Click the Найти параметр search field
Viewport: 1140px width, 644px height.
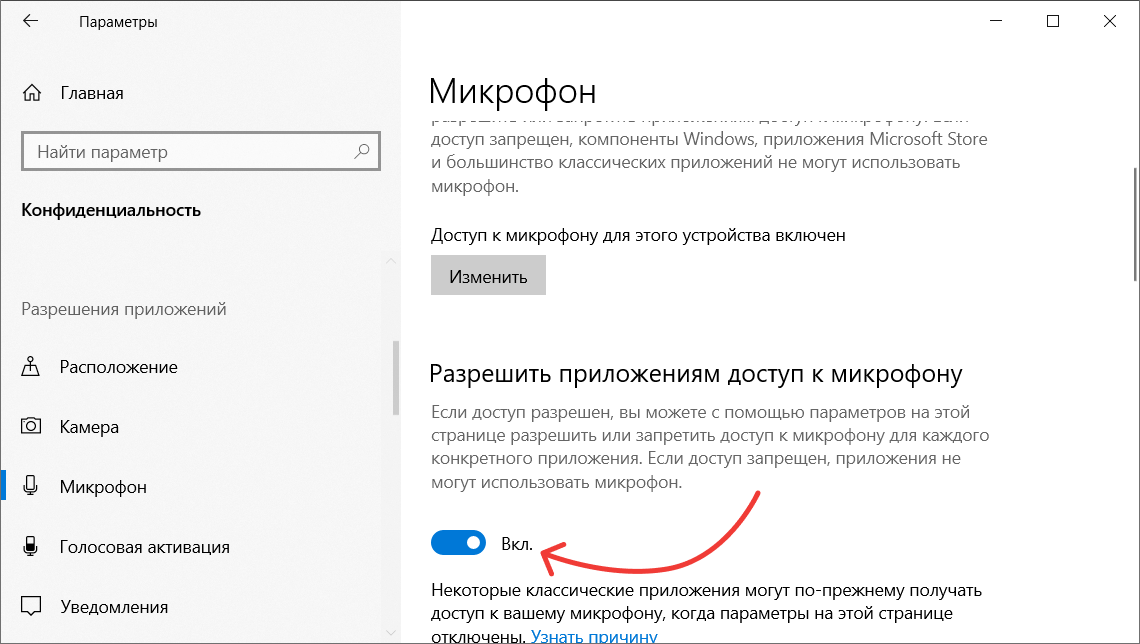click(x=190, y=152)
